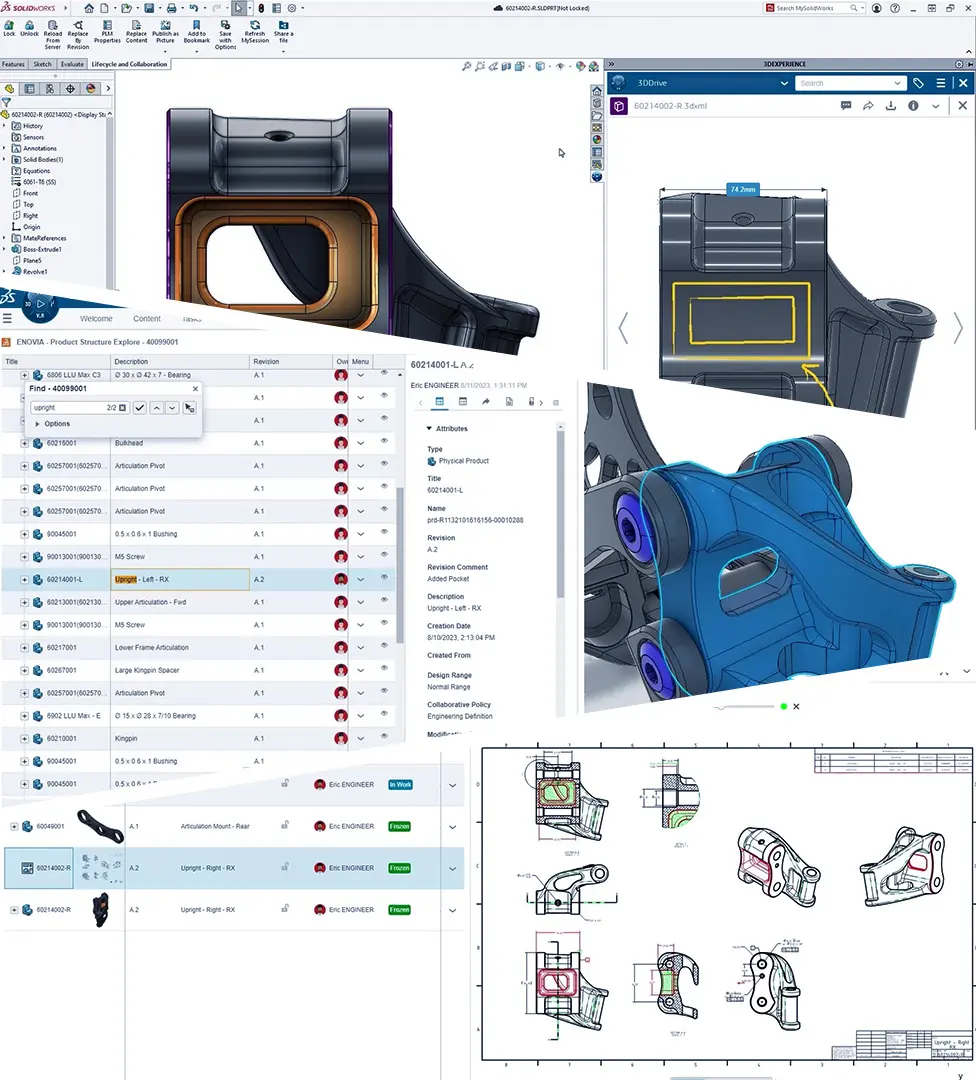Click the Find text field containing upright

pyautogui.click(x=79, y=408)
